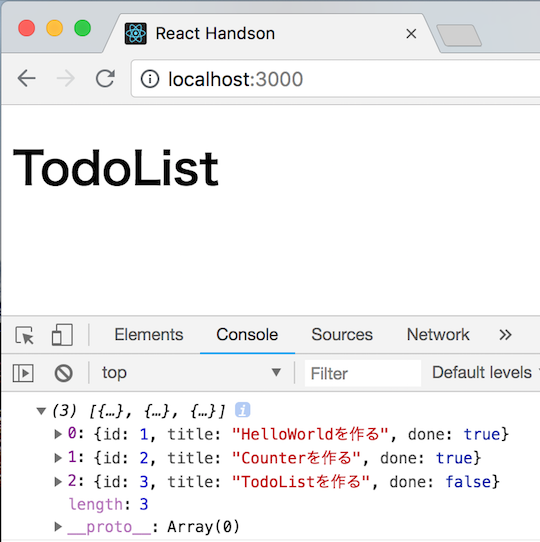Expand array item 1 Counter
540x542 pixels.
pyautogui.click(x=58, y=458)
